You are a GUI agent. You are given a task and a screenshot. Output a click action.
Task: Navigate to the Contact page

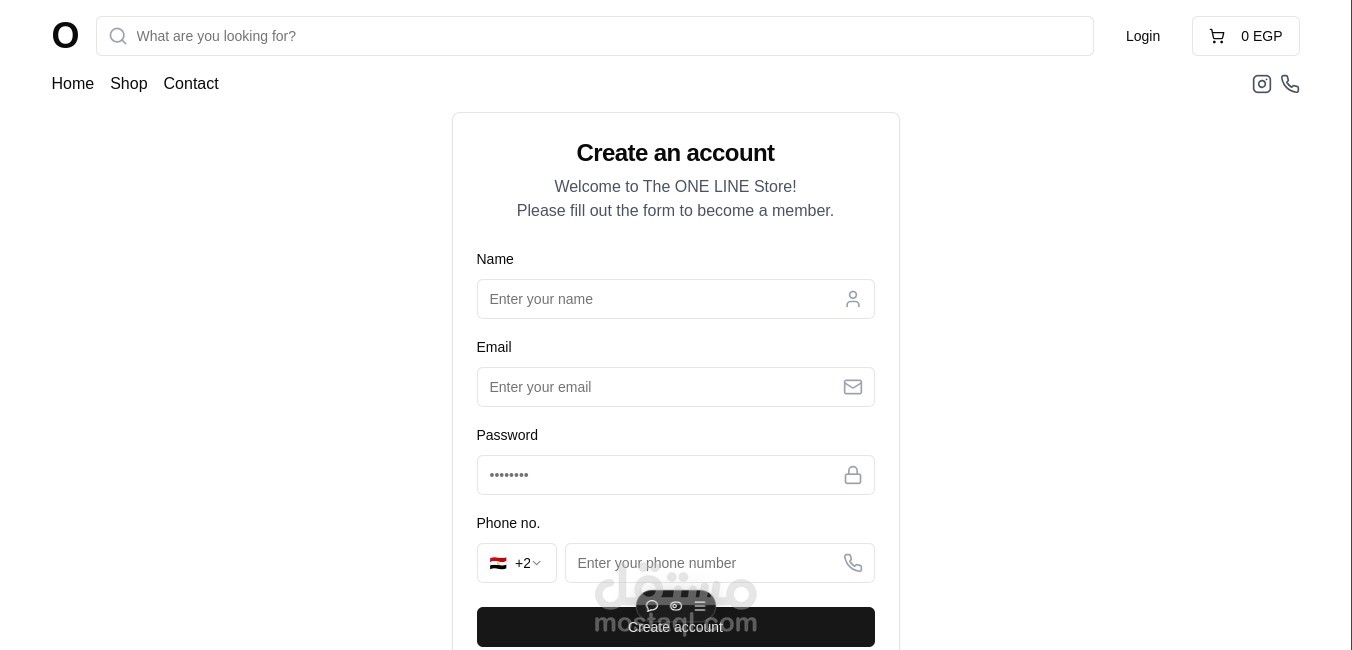tap(191, 84)
